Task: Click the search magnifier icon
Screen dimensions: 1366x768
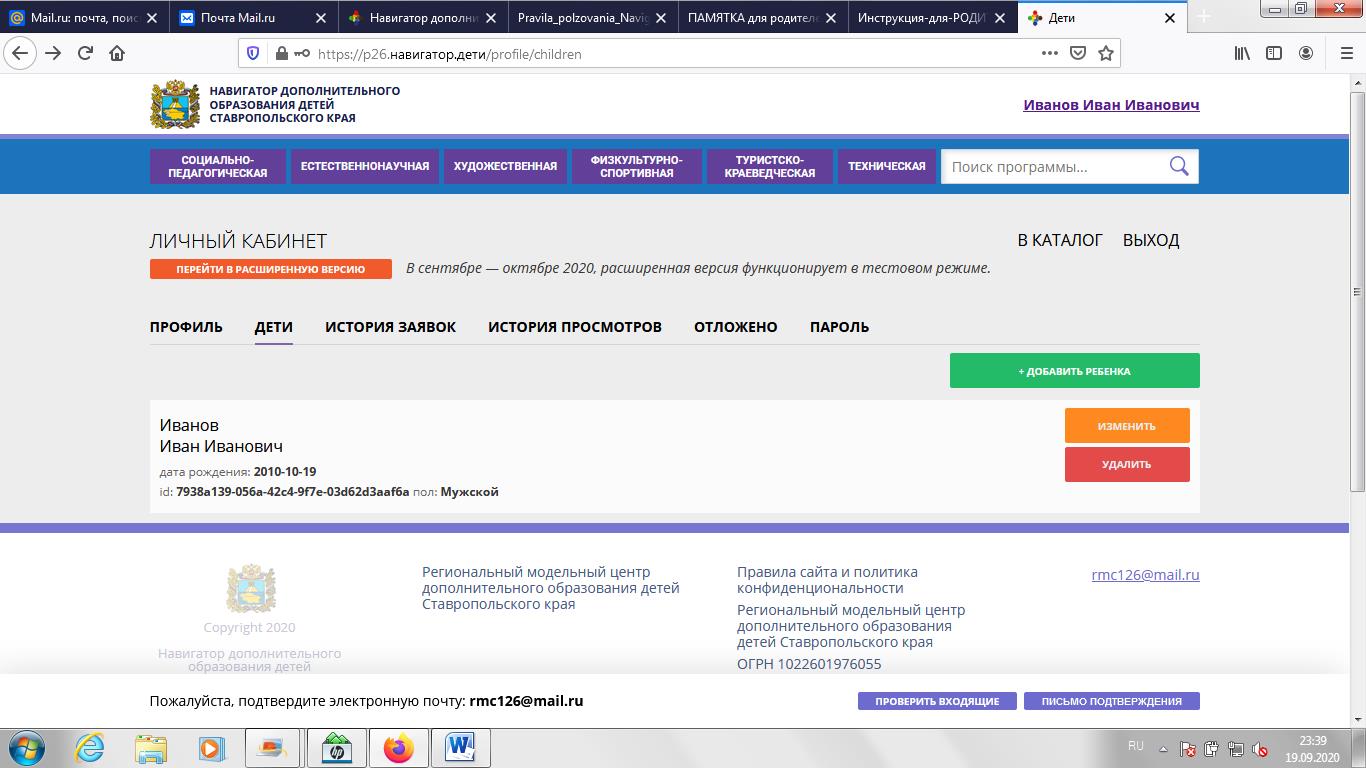Action: 1179,166
